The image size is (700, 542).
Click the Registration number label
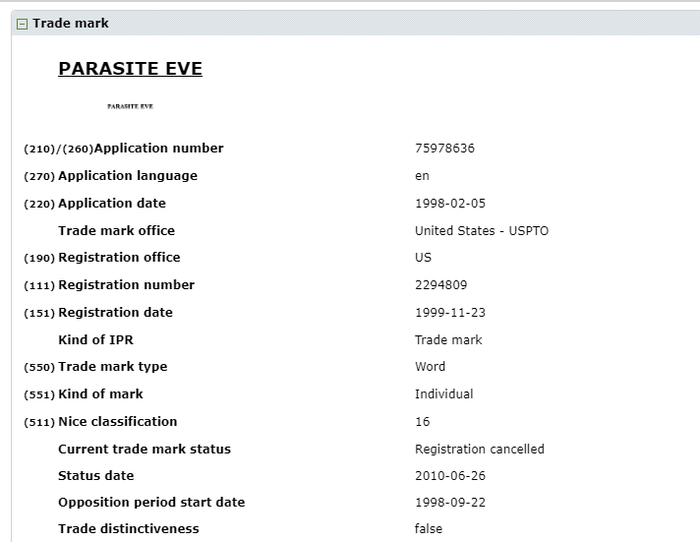[126, 285]
